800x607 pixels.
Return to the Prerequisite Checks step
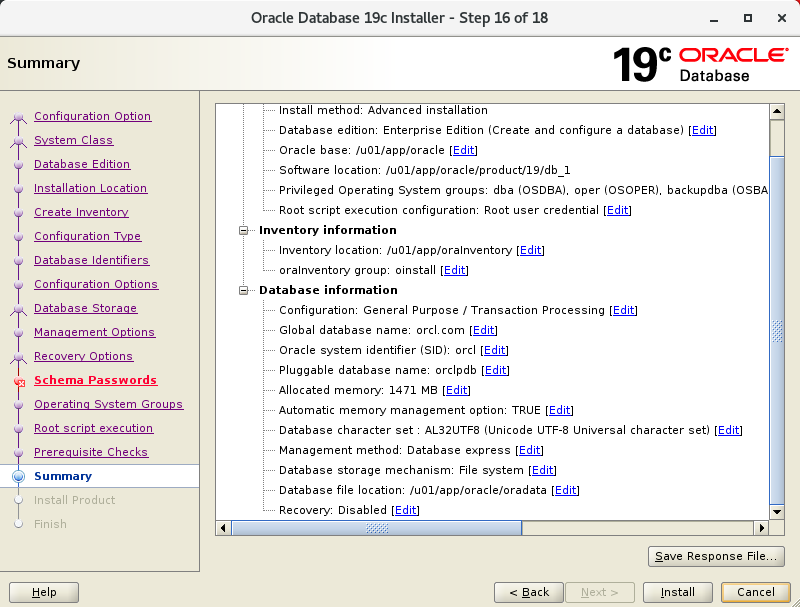pos(91,452)
